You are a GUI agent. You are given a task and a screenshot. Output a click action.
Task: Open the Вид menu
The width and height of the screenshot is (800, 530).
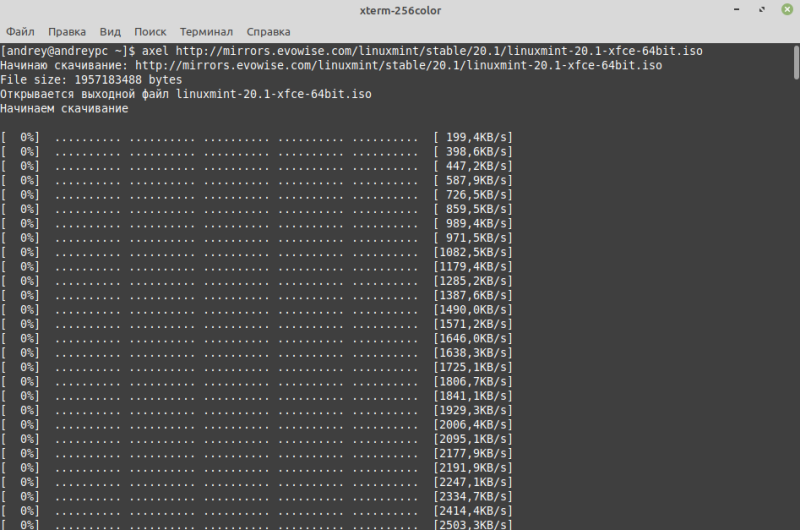point(111,31)
